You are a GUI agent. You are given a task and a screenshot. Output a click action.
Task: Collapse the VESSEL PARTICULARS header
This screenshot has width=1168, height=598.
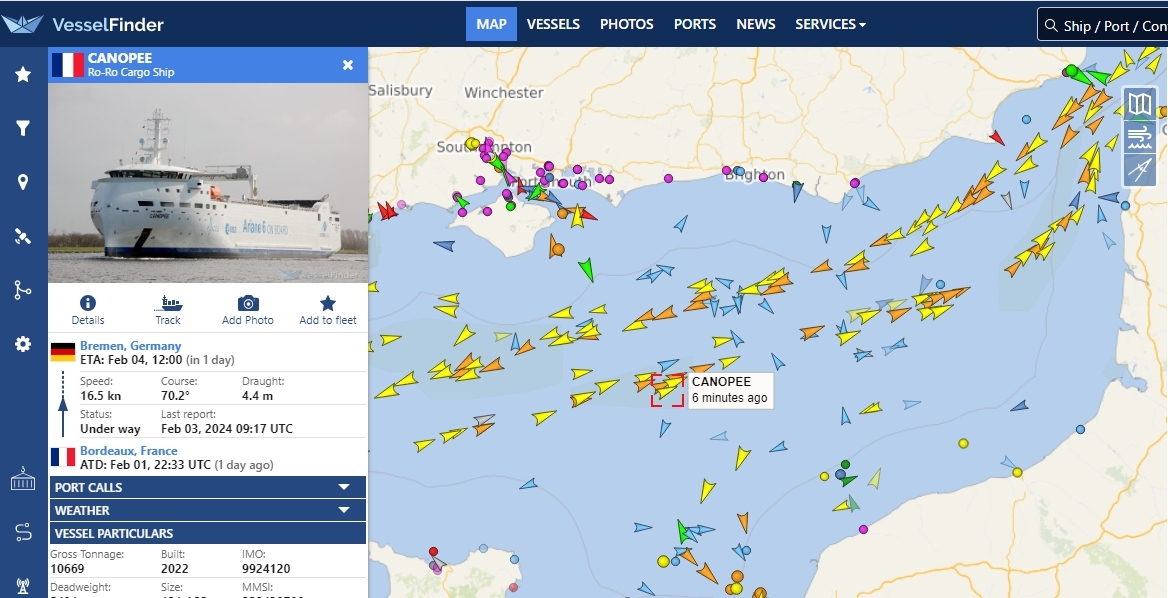pyautogui.click(x=208, y=533)
